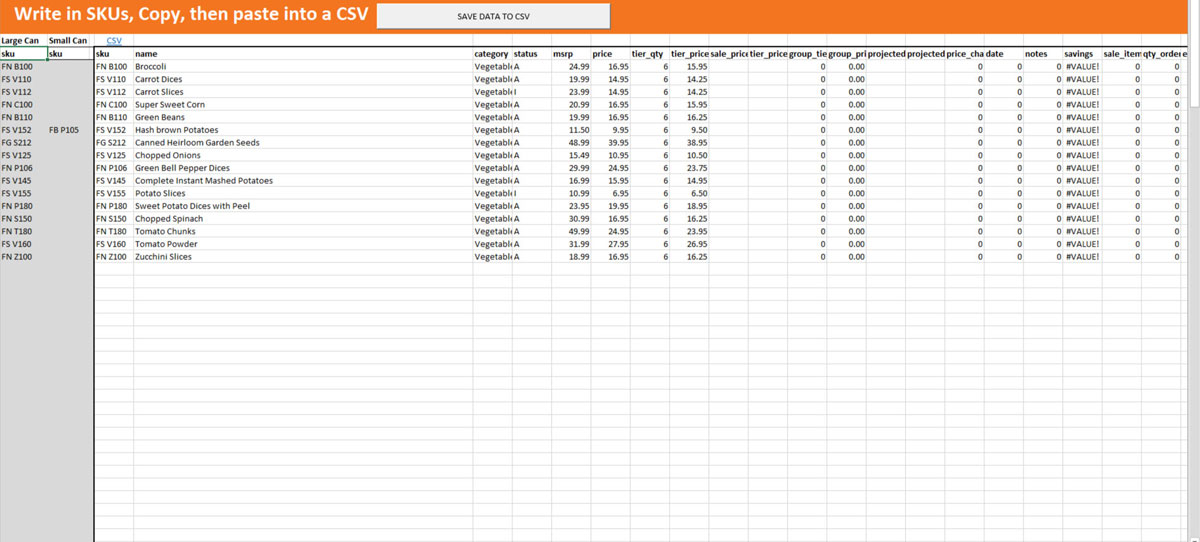Click the 27.95 price cell for Tomato Powder
The height and width of the screenshot is (542, 1200).
610,244
